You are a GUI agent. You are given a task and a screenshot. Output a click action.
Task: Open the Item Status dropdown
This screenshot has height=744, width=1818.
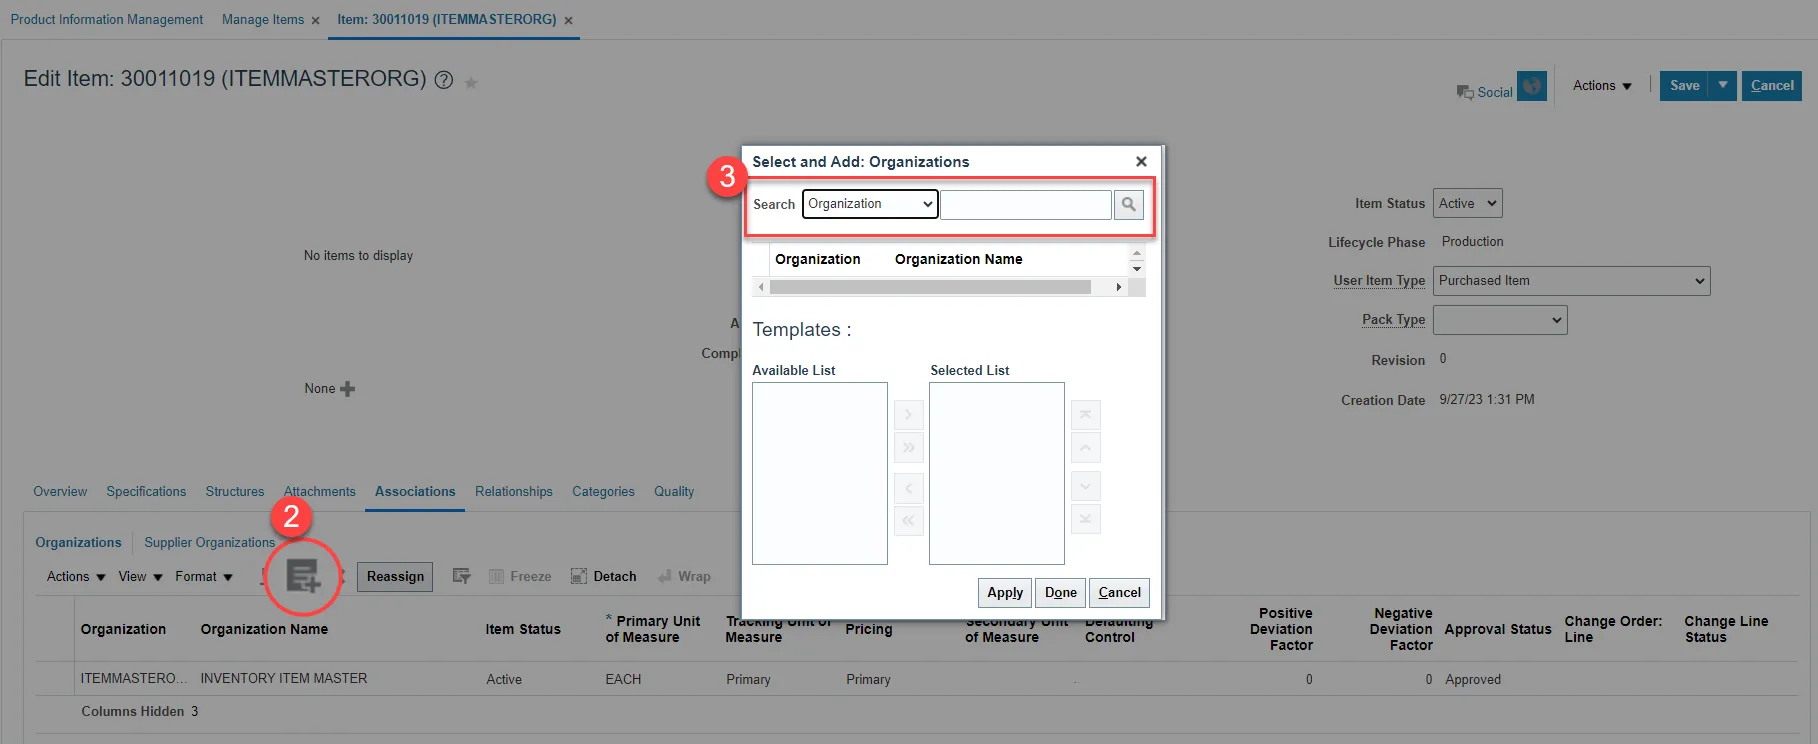[1467, 203]
